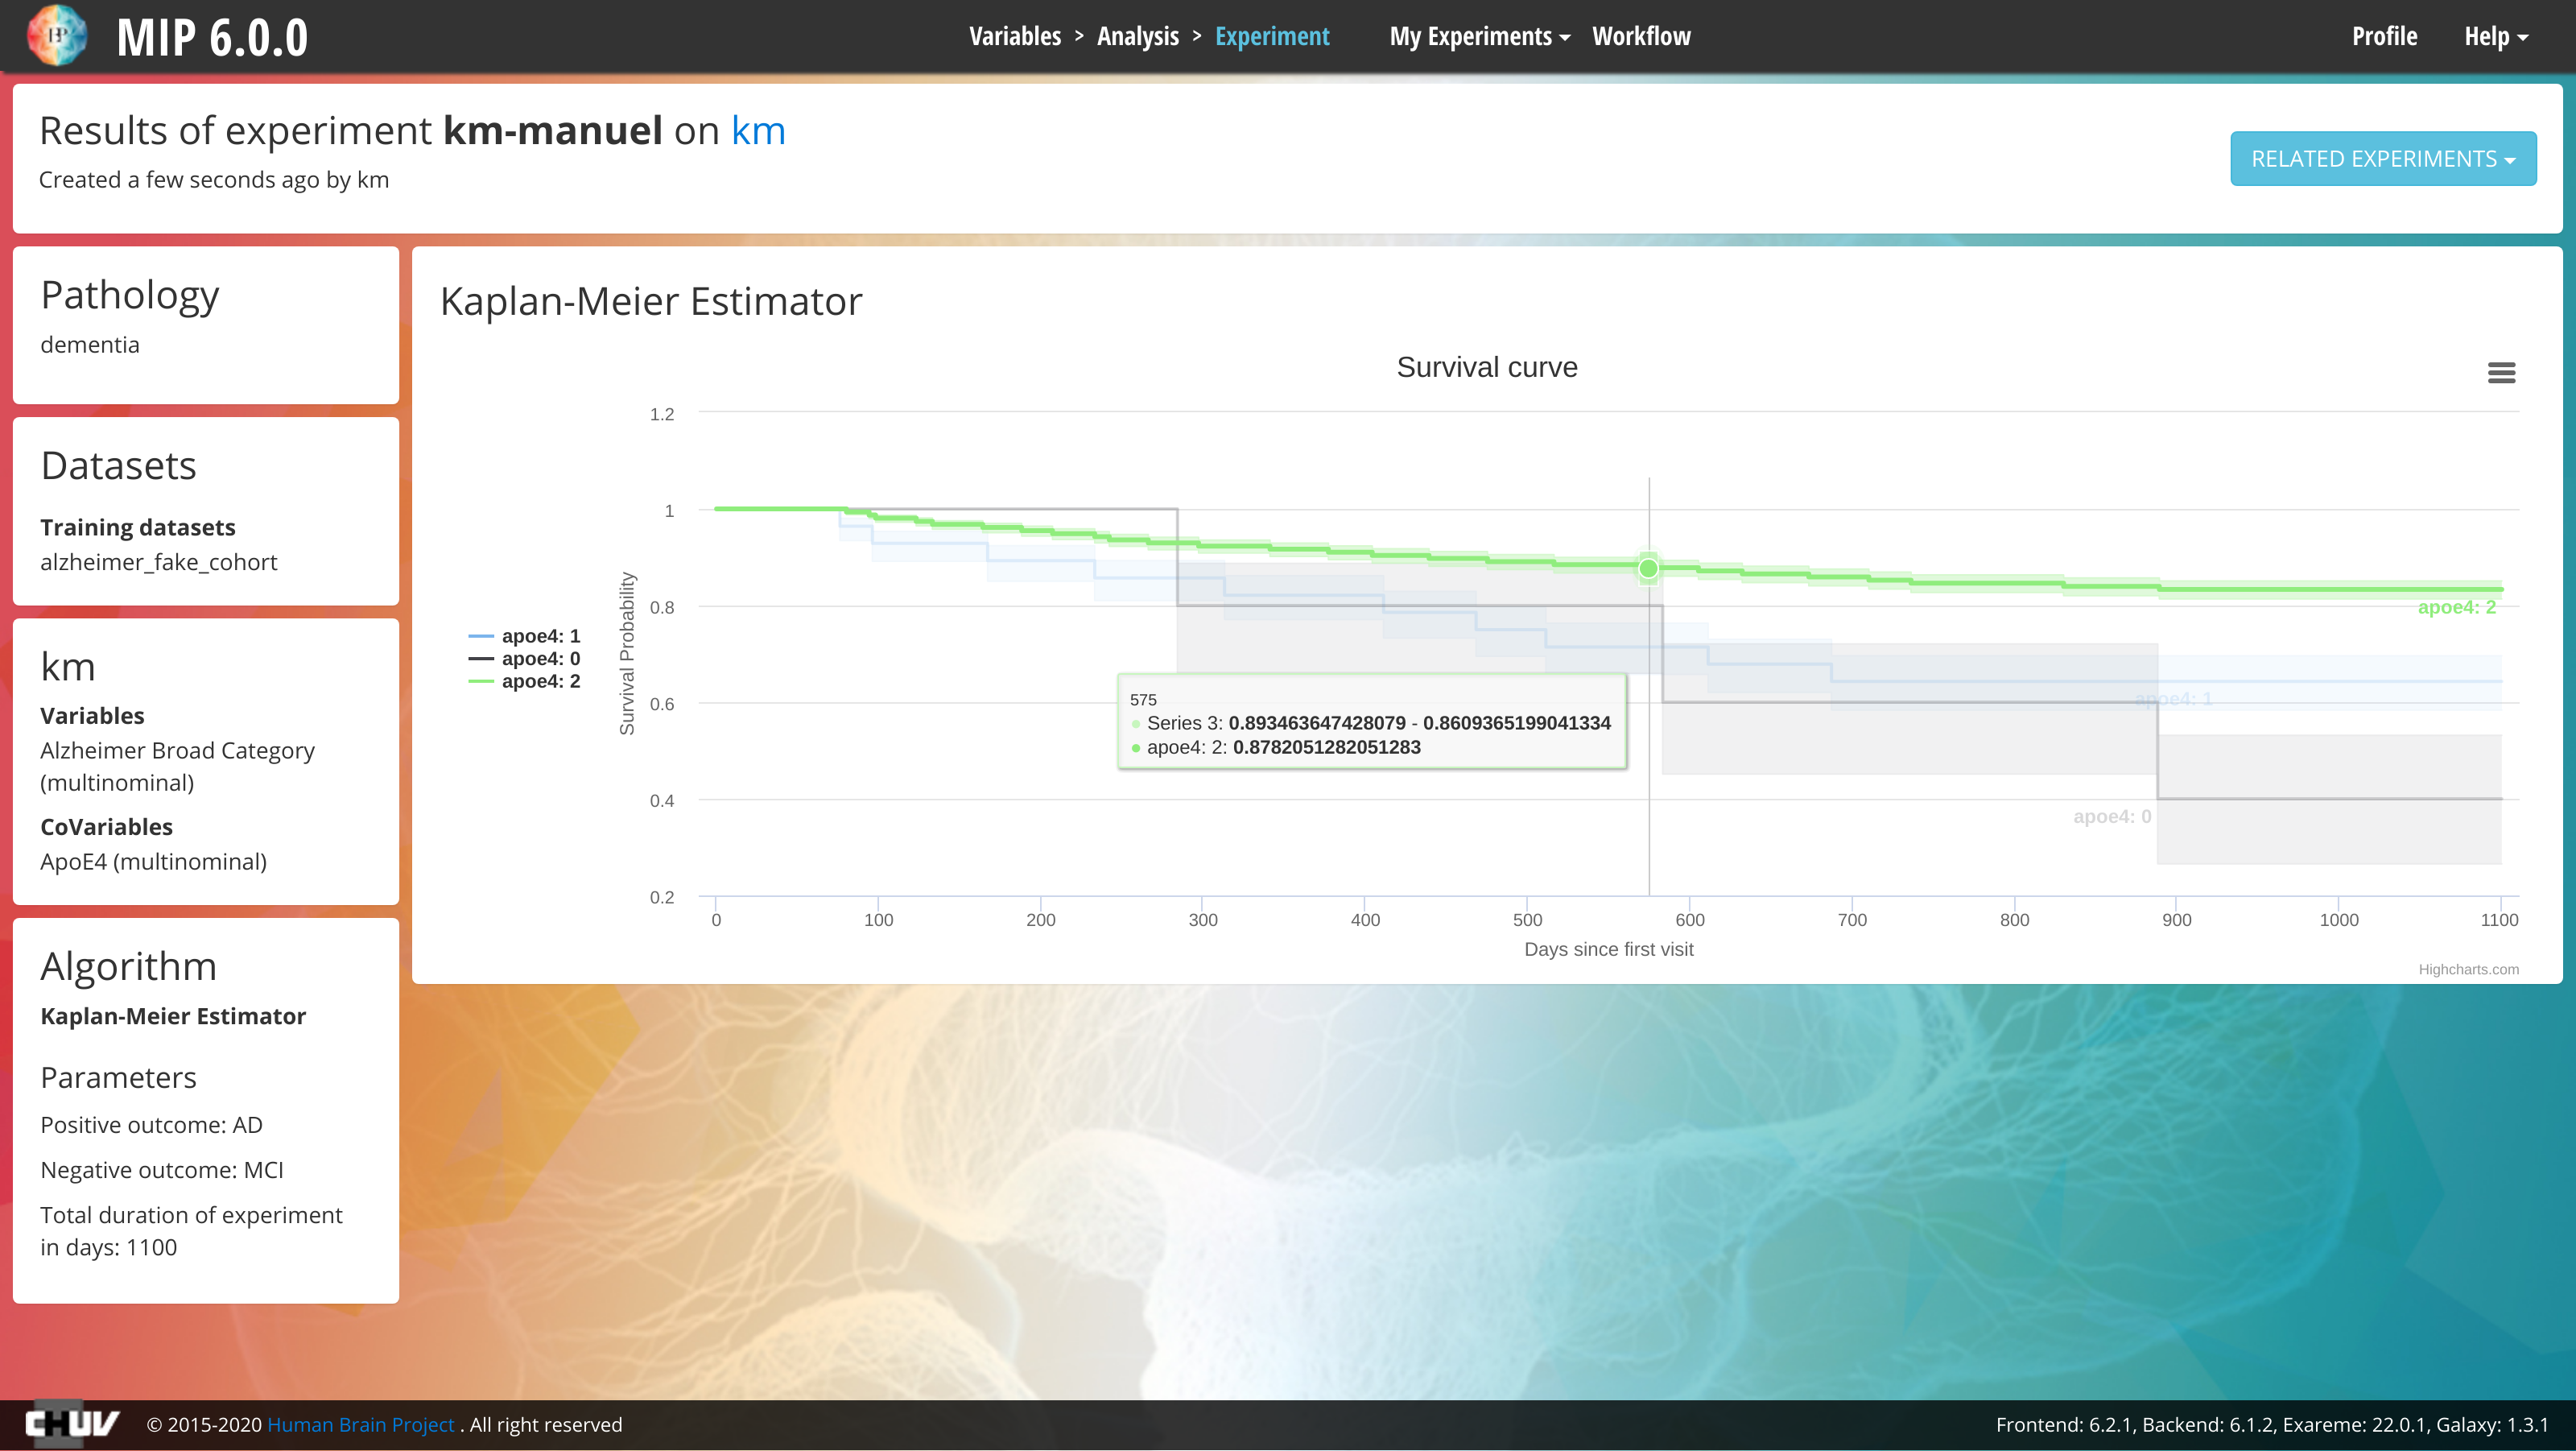Go to Variables in the navigation
2576x1451 pixels.
tap(1014, 37)
